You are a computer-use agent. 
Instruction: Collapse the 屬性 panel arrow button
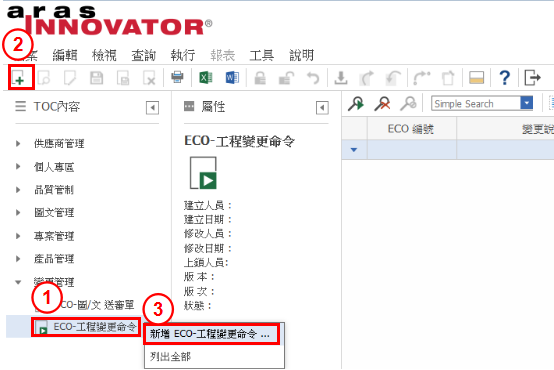[x=322, y=108]
